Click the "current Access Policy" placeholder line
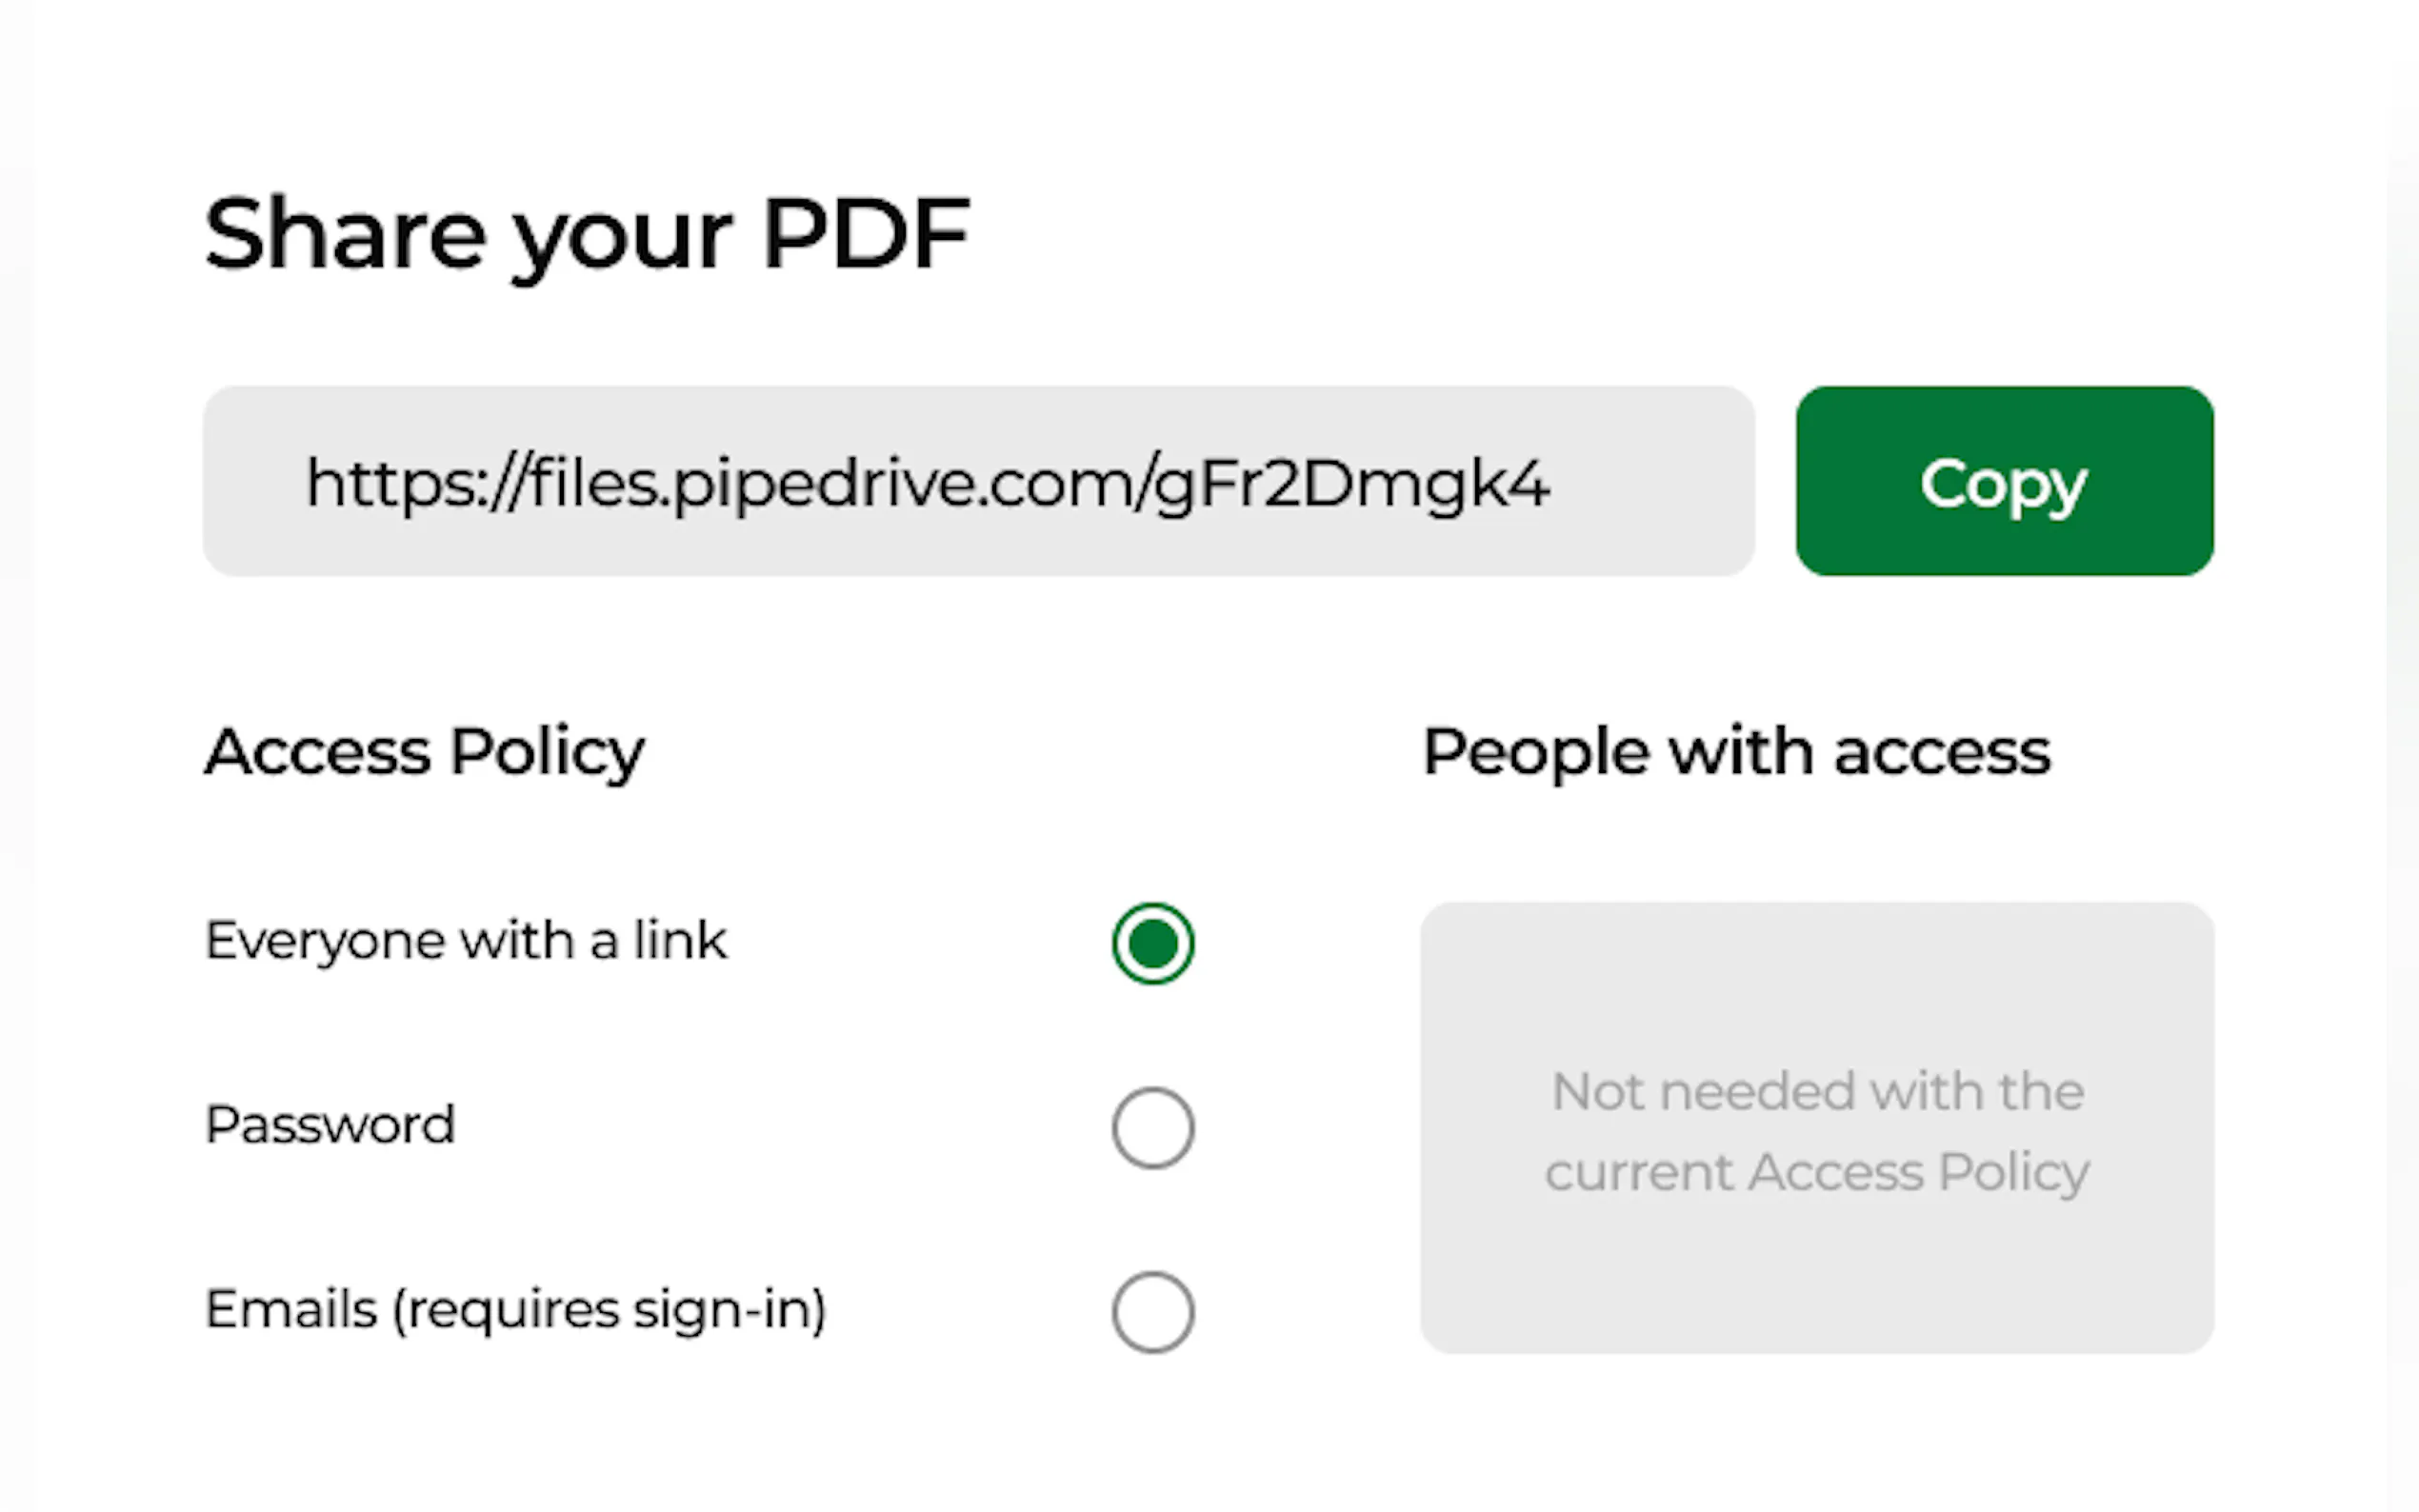 [x=1817, y=1172]
